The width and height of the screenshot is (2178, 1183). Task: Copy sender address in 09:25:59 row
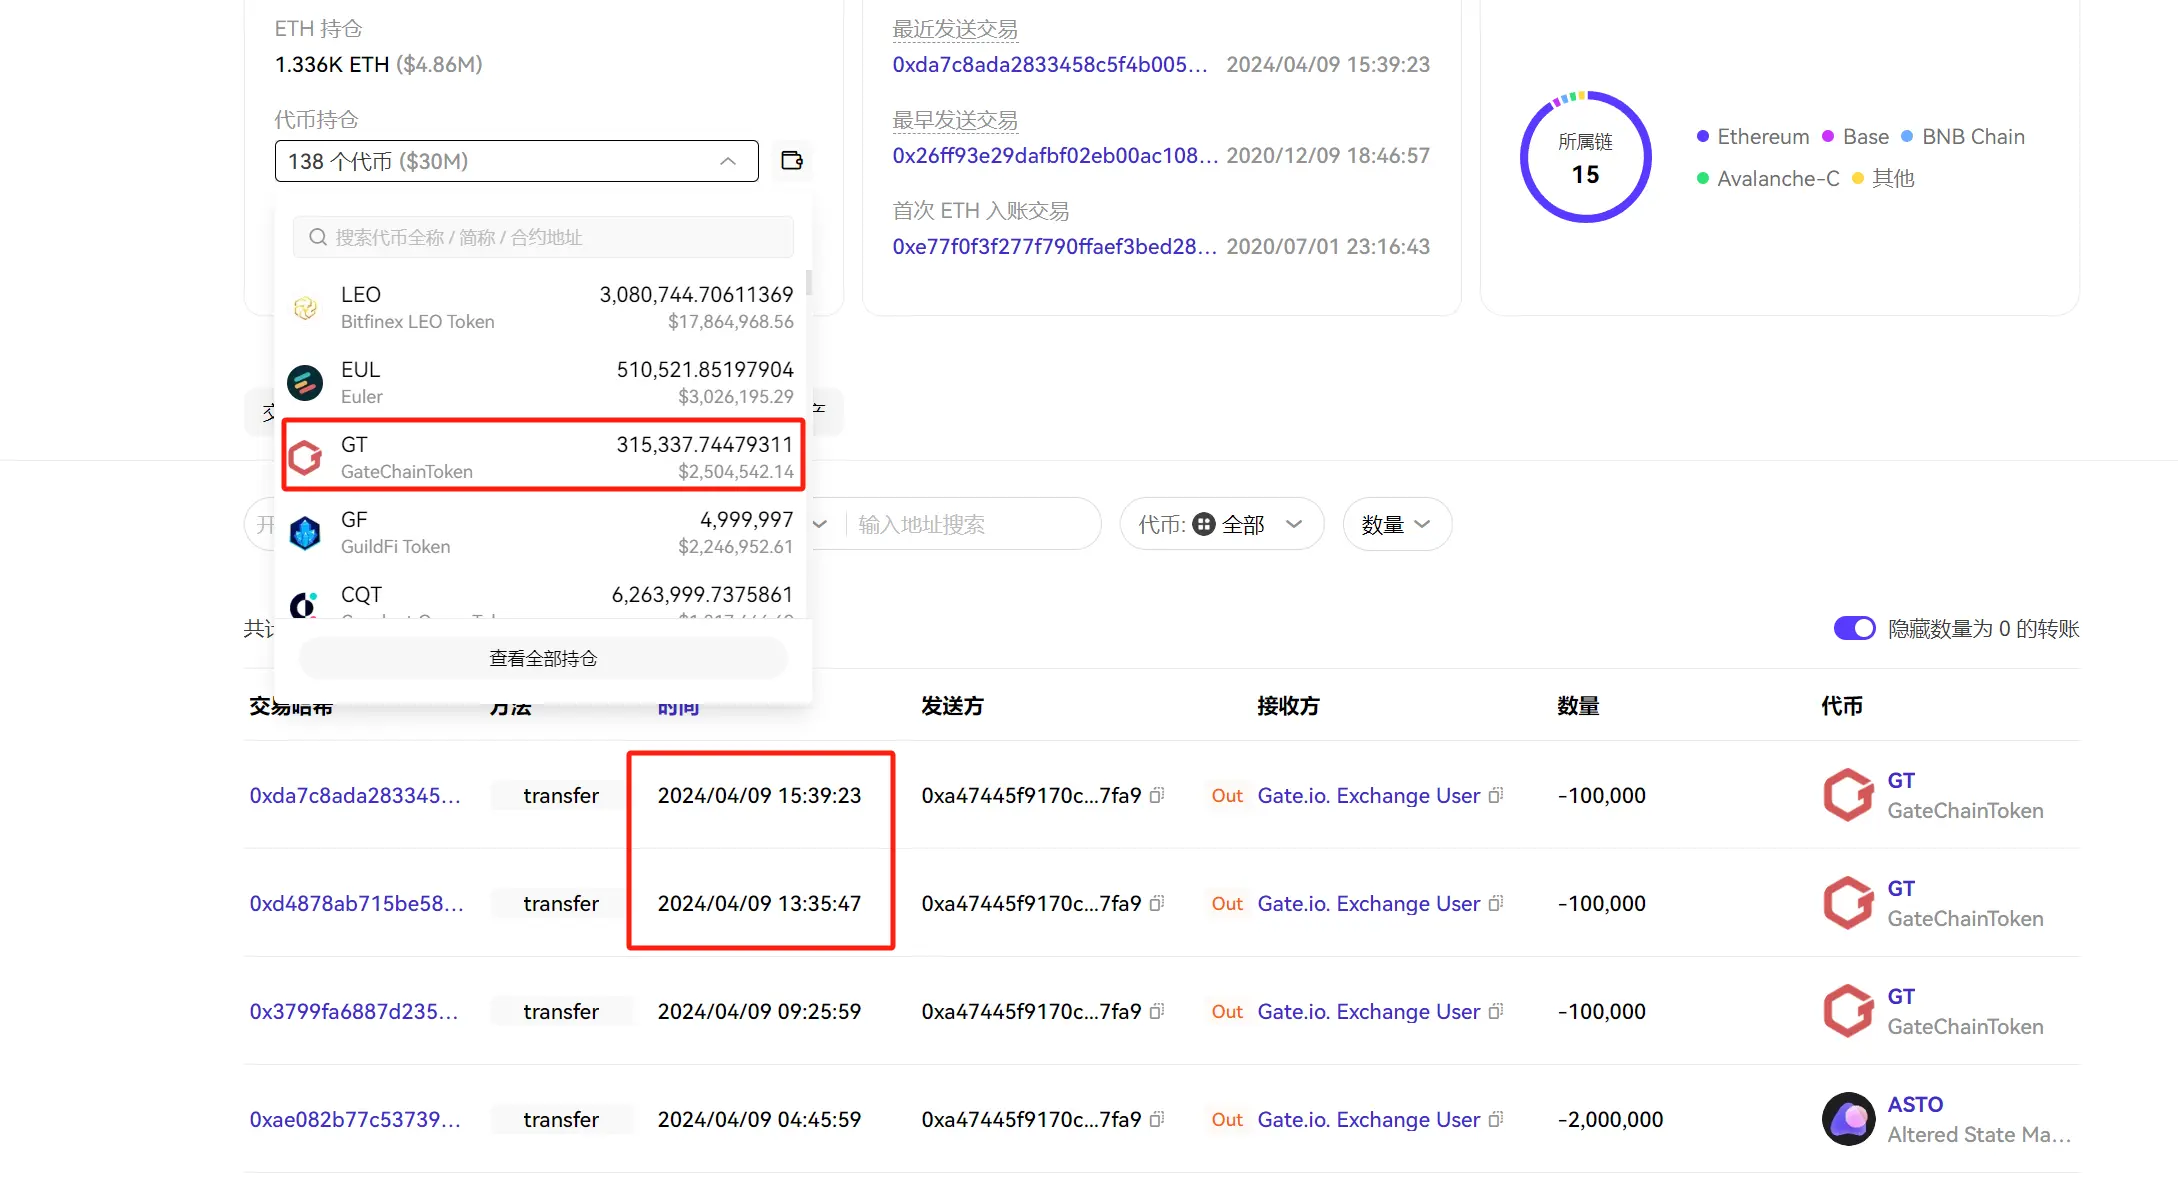1157,1011
